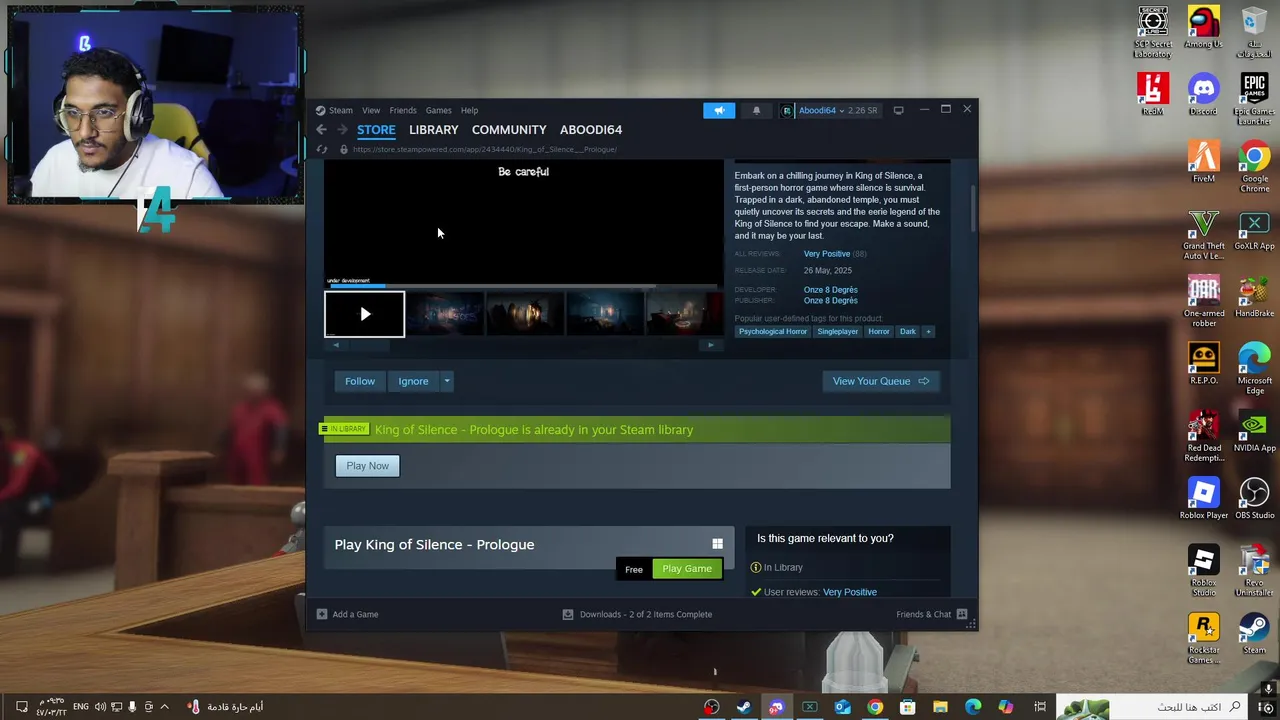The height and width of the screenshot is (720, 1280).
Task: Open Steam icon in the taskbar
Action: tap(744, 707)
